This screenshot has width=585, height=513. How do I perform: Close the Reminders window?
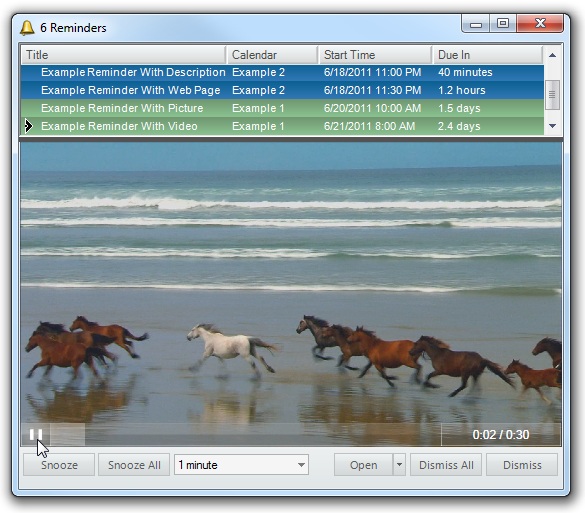point(540,24)
